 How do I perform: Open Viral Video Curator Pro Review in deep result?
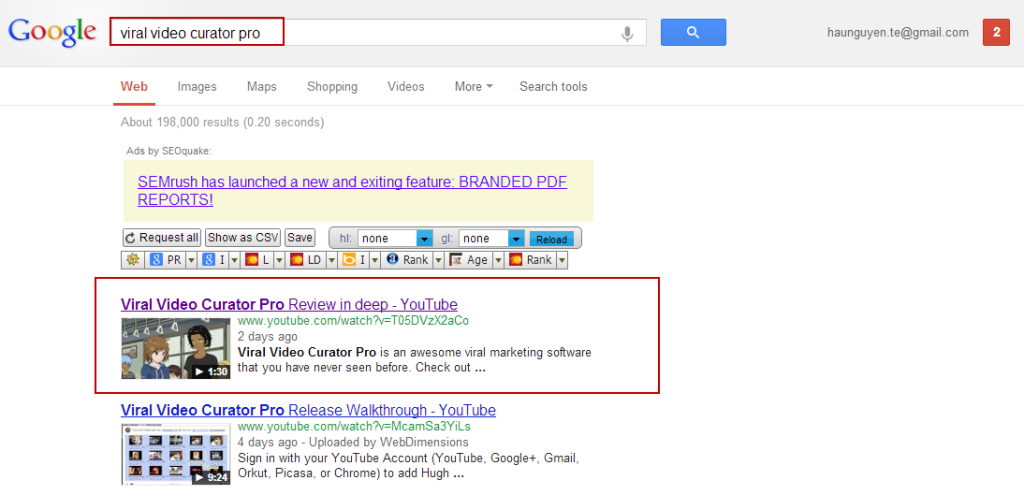click(289, 304)
